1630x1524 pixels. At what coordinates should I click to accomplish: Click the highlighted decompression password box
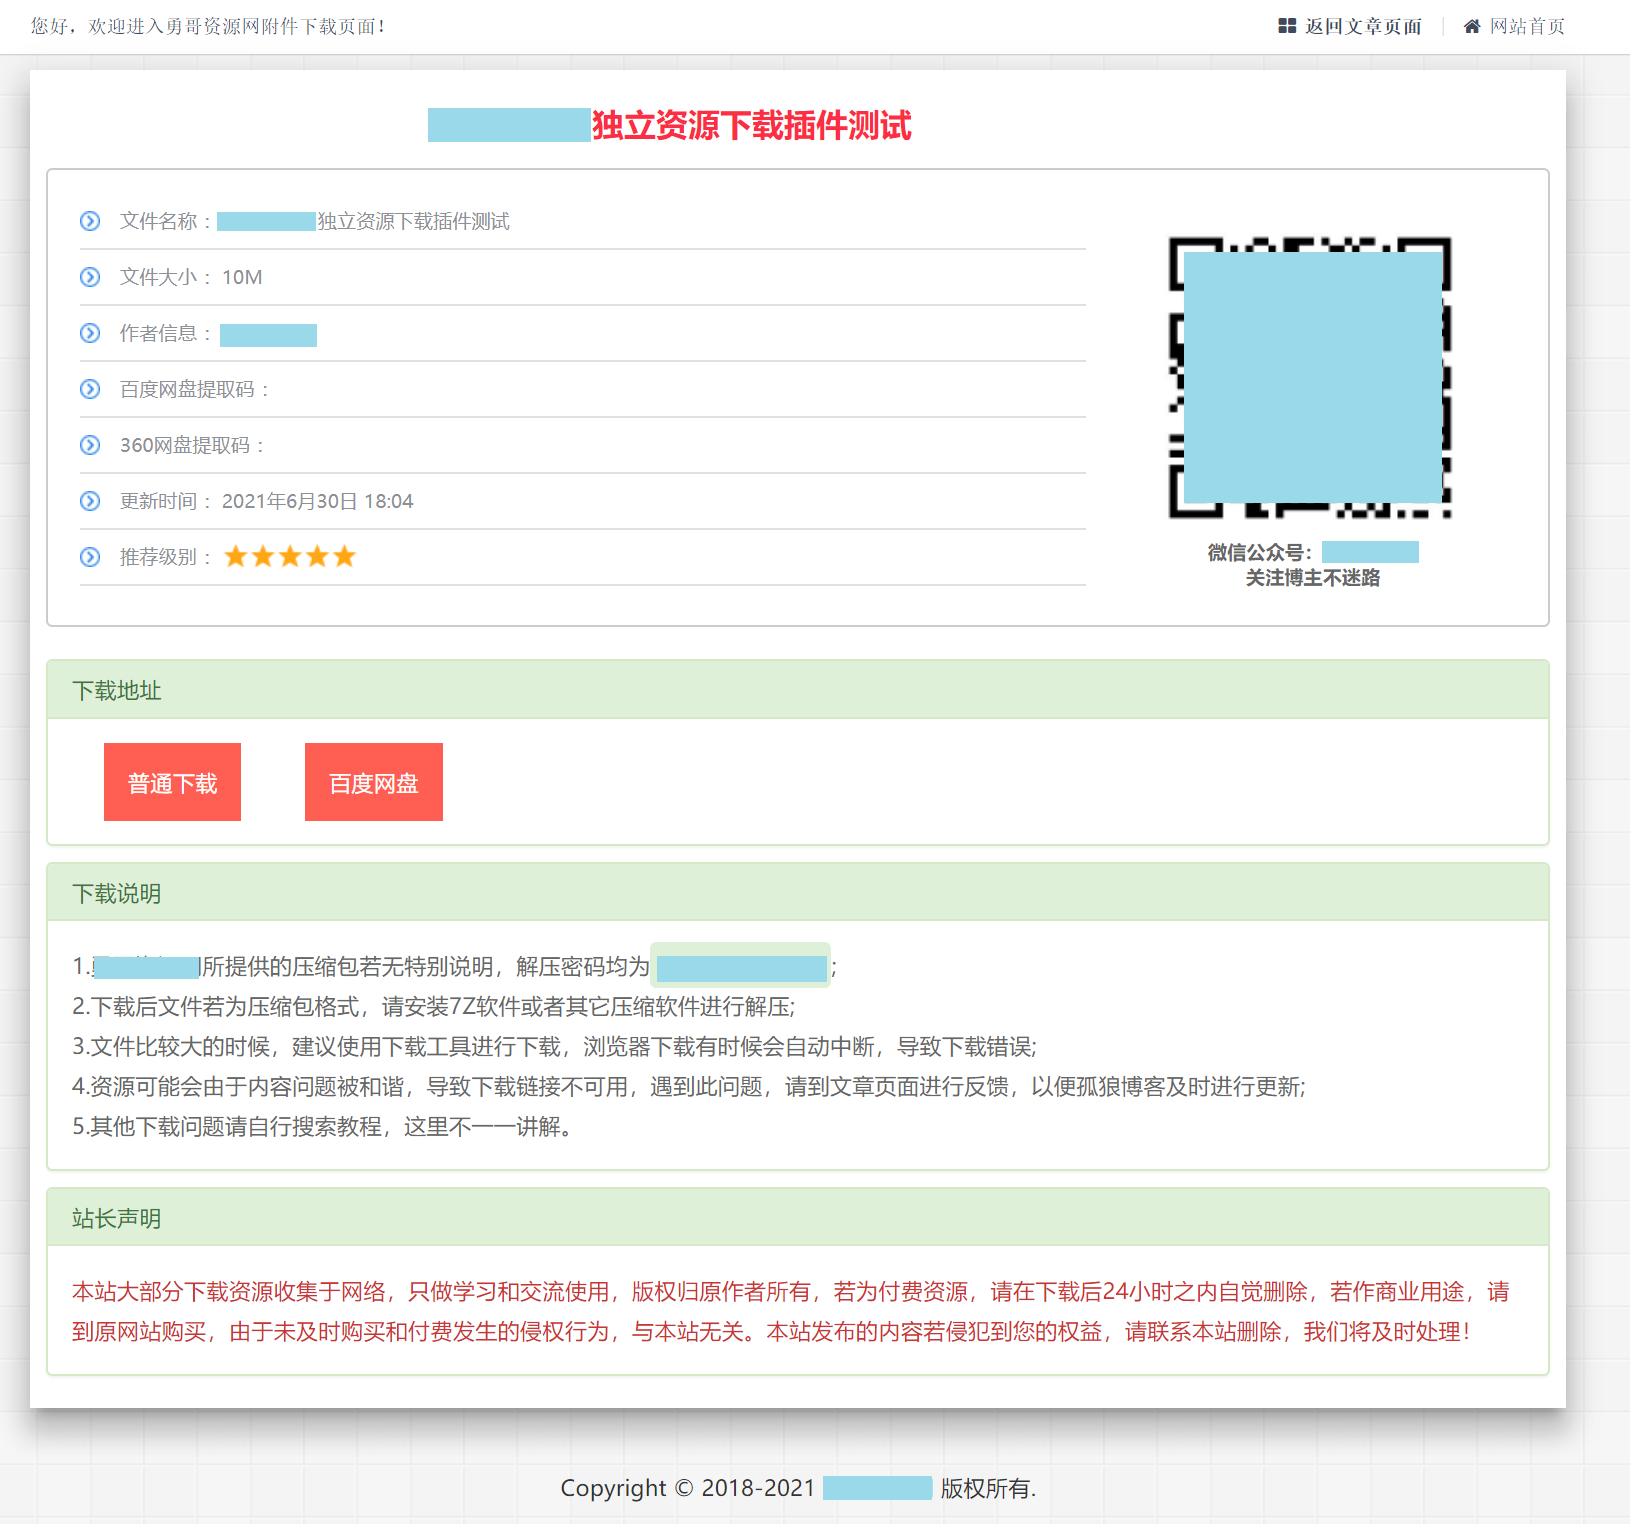tap(740, 966)
